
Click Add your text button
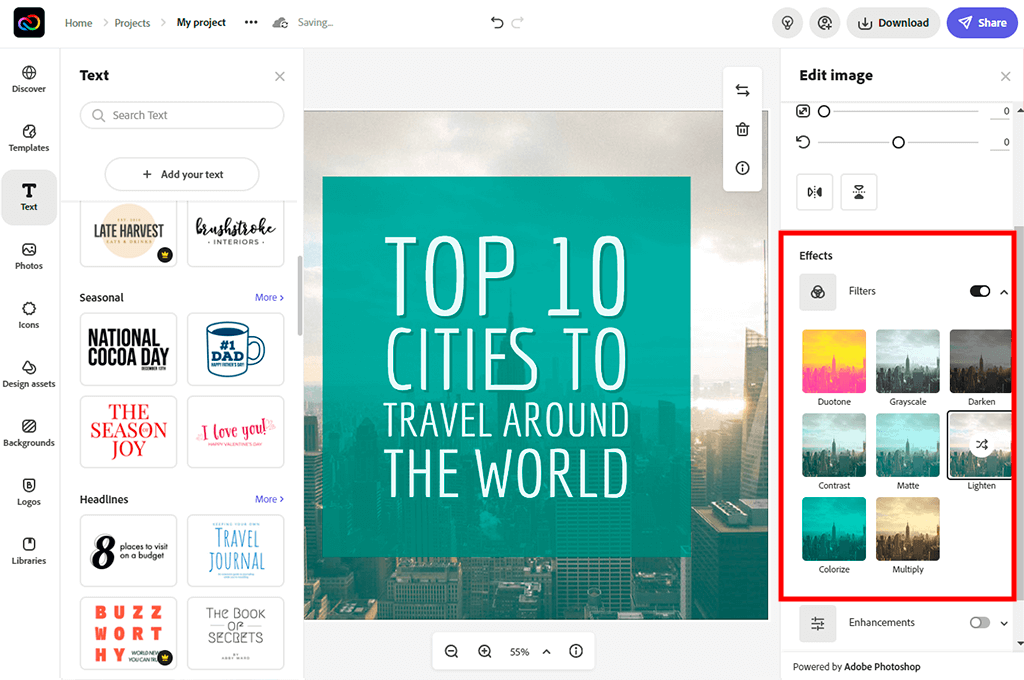pos(182,174)
